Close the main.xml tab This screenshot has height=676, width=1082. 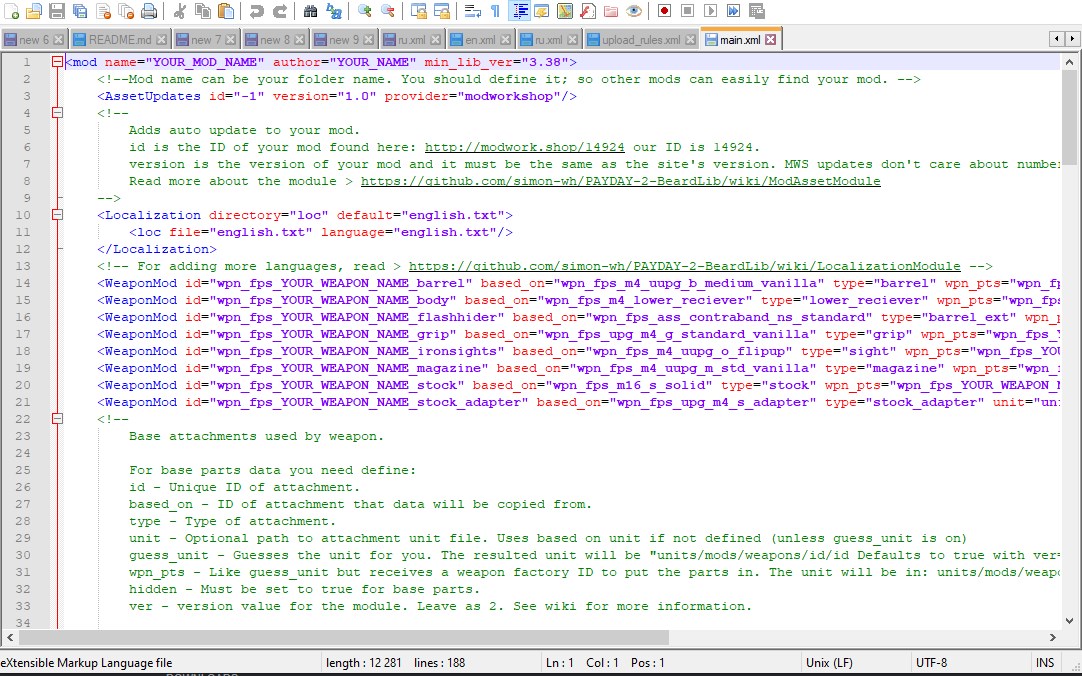[771, 40]
